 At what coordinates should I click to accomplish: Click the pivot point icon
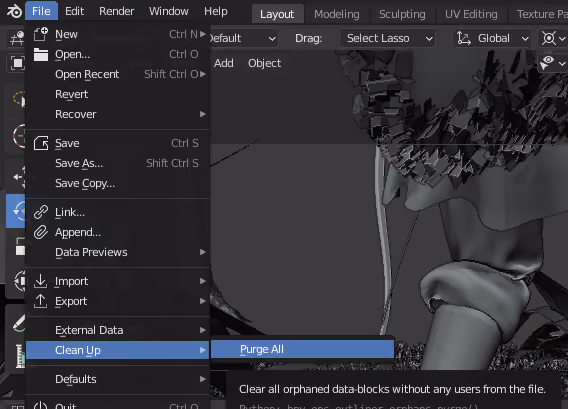[549, 38]
